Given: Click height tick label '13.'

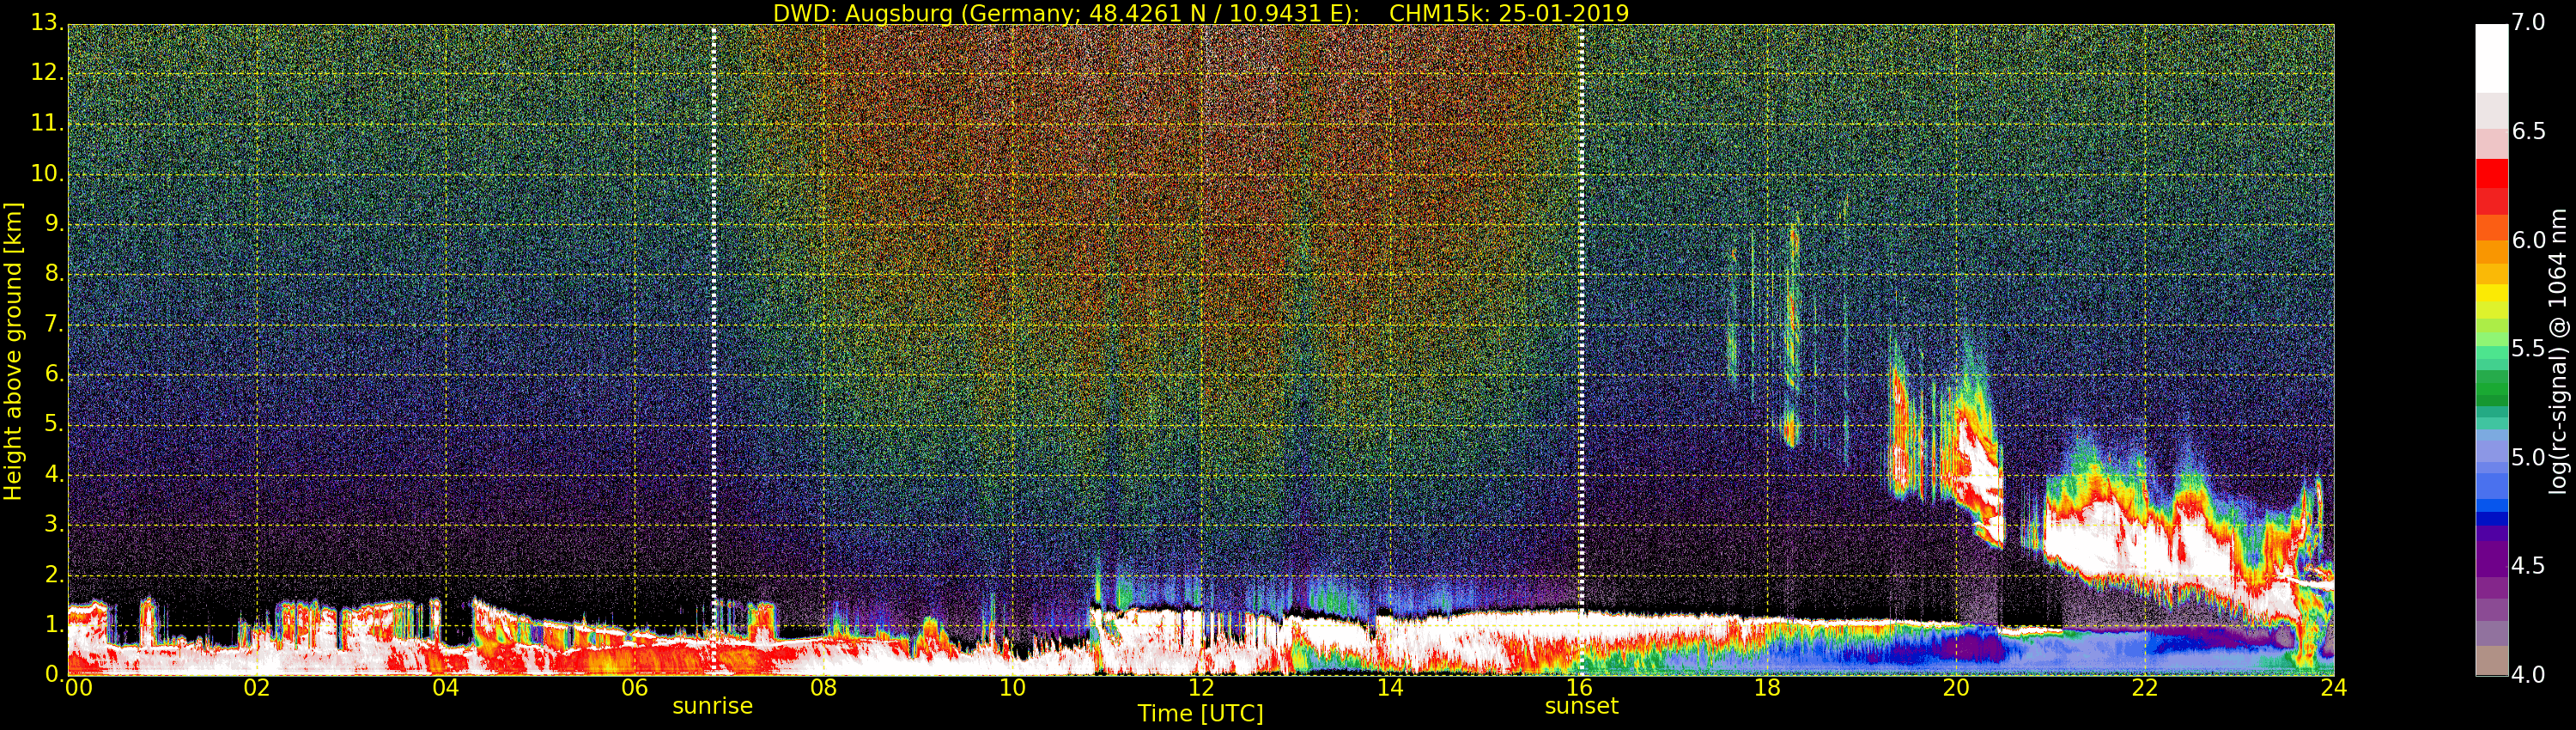Looking at the screenshot, I should click(x=47, y=22).
